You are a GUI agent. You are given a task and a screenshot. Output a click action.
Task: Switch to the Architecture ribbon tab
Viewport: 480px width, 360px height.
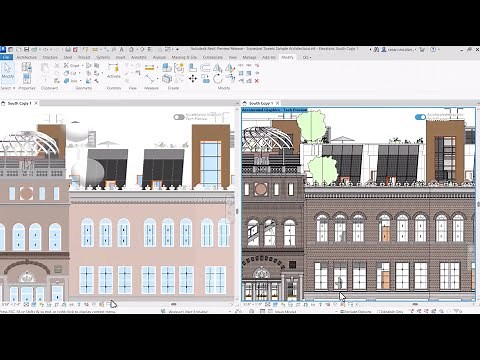[26, 57]
